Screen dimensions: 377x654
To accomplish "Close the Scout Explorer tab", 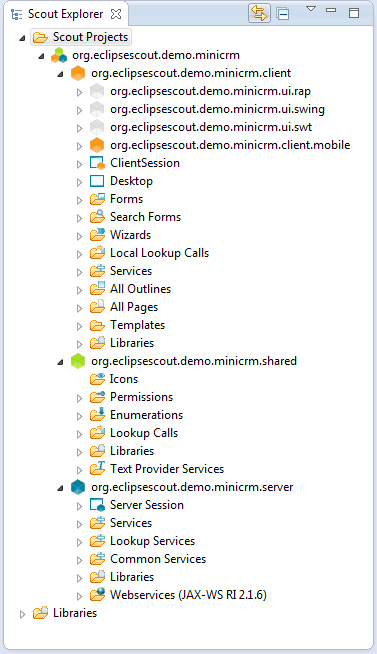I will [x=116, y=14].
